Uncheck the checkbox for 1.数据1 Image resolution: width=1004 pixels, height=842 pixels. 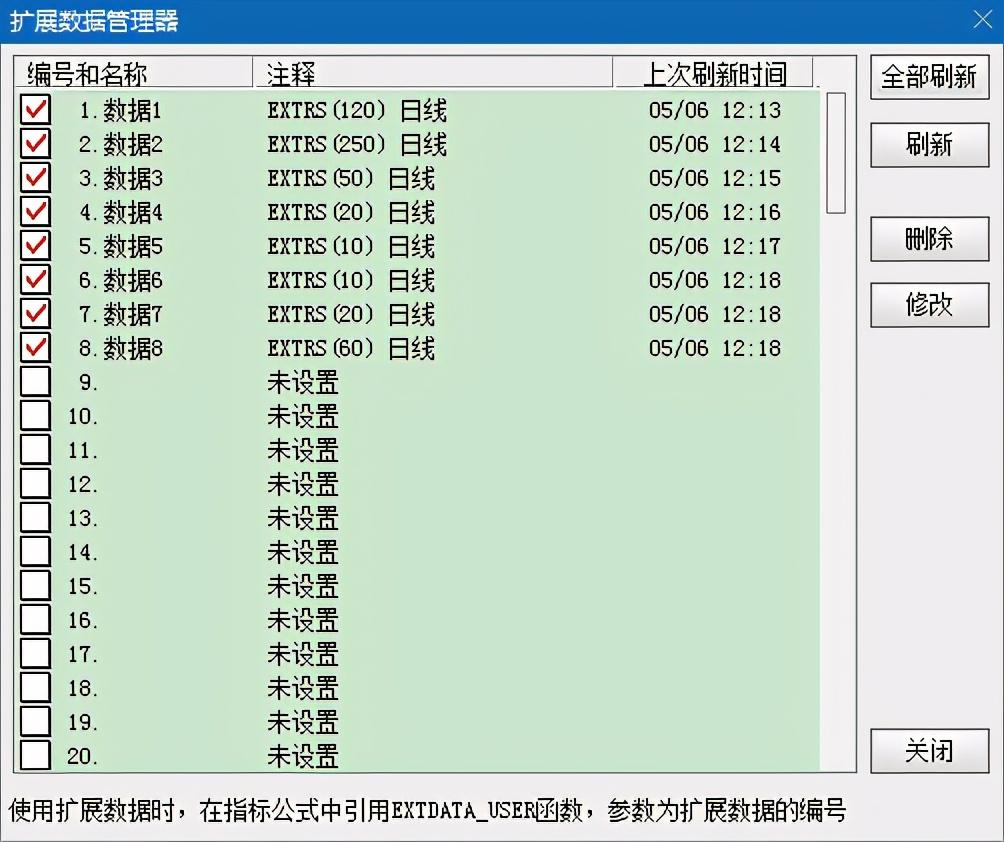pos(35,109)
